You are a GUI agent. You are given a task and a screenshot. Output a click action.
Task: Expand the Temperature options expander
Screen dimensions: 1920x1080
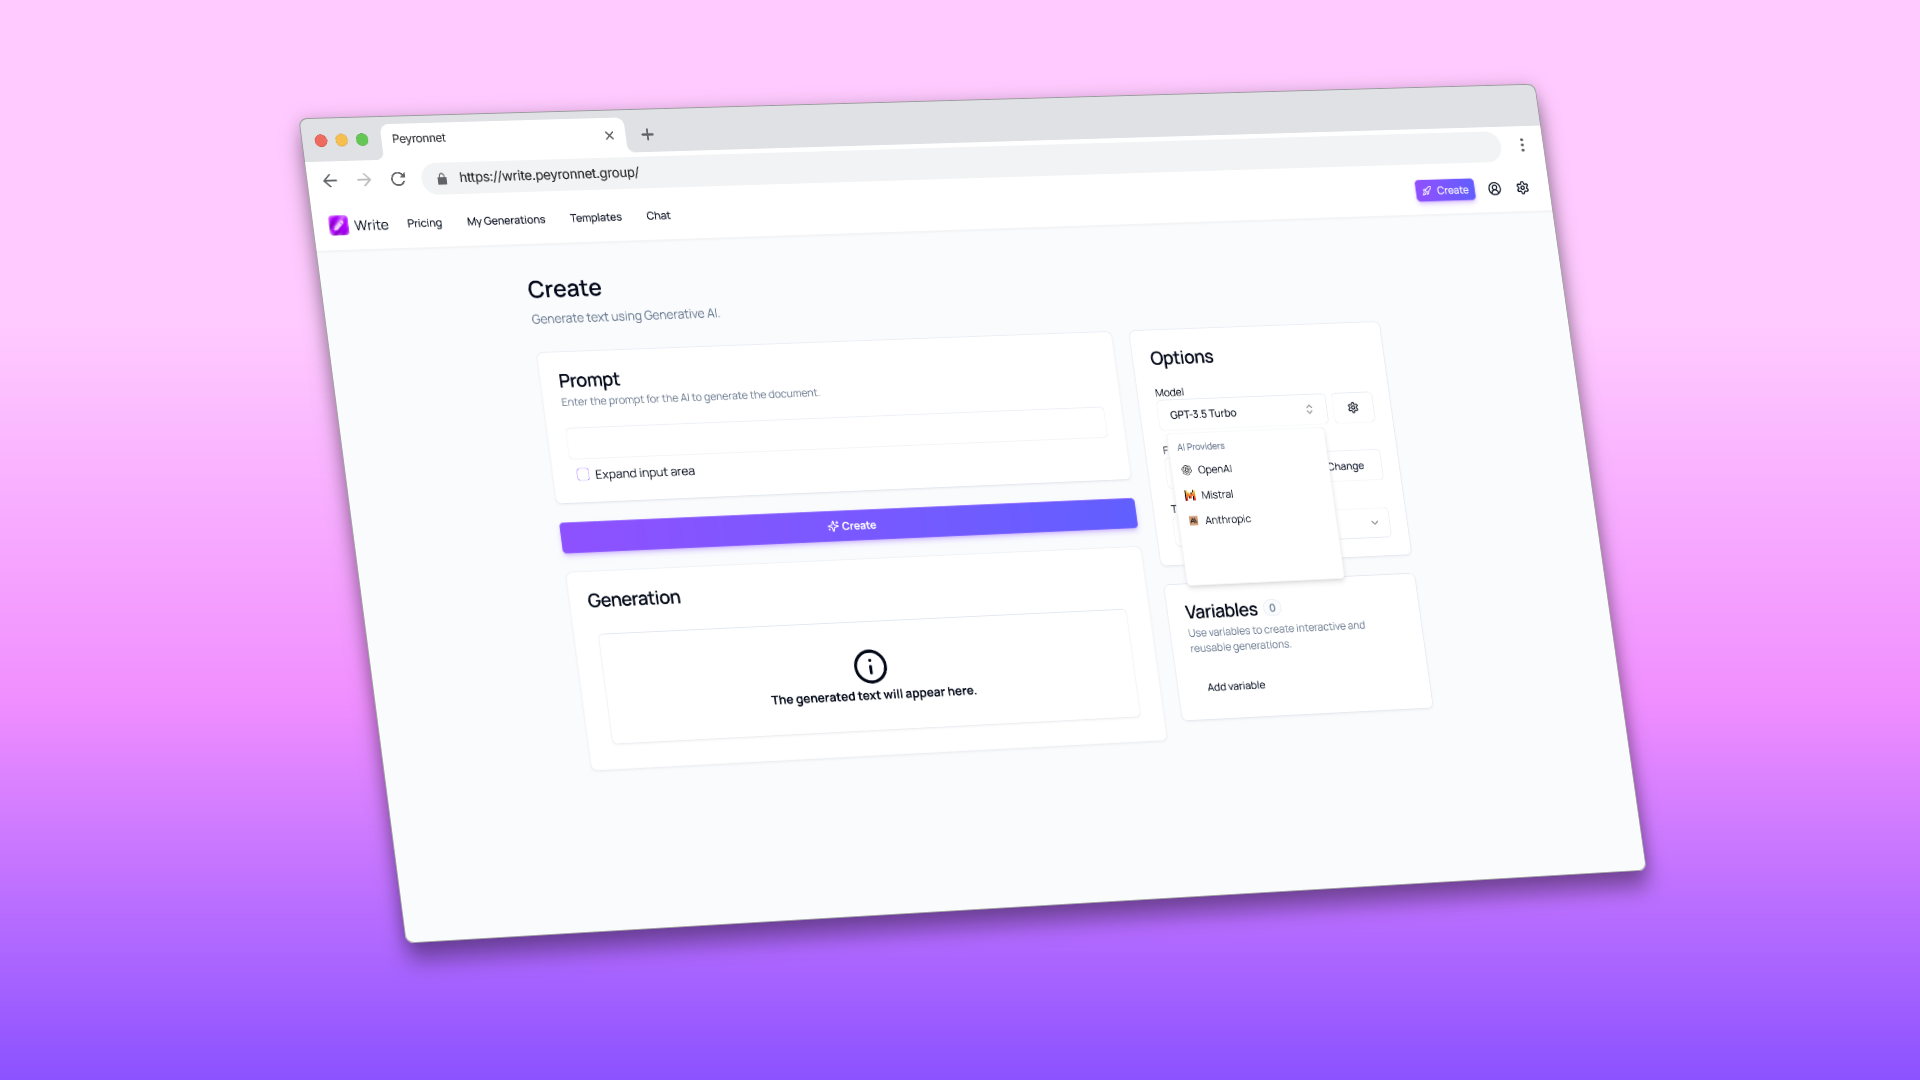pos(1374,524)
